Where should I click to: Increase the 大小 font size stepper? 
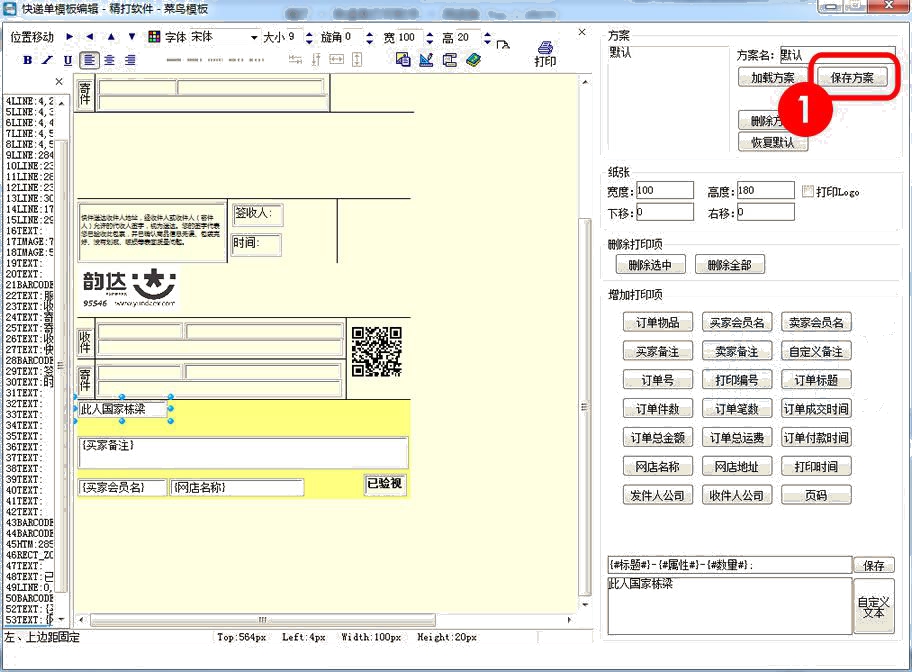pos(310,33)
